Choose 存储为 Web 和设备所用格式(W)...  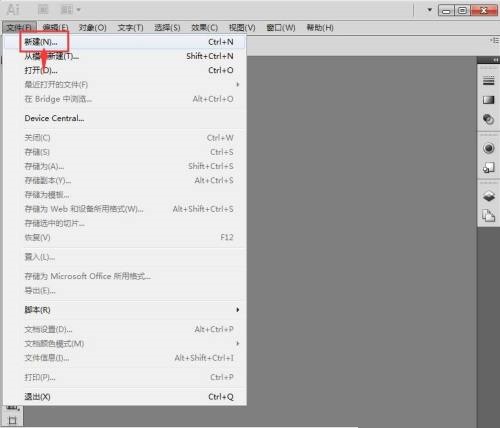pos(125,209)
